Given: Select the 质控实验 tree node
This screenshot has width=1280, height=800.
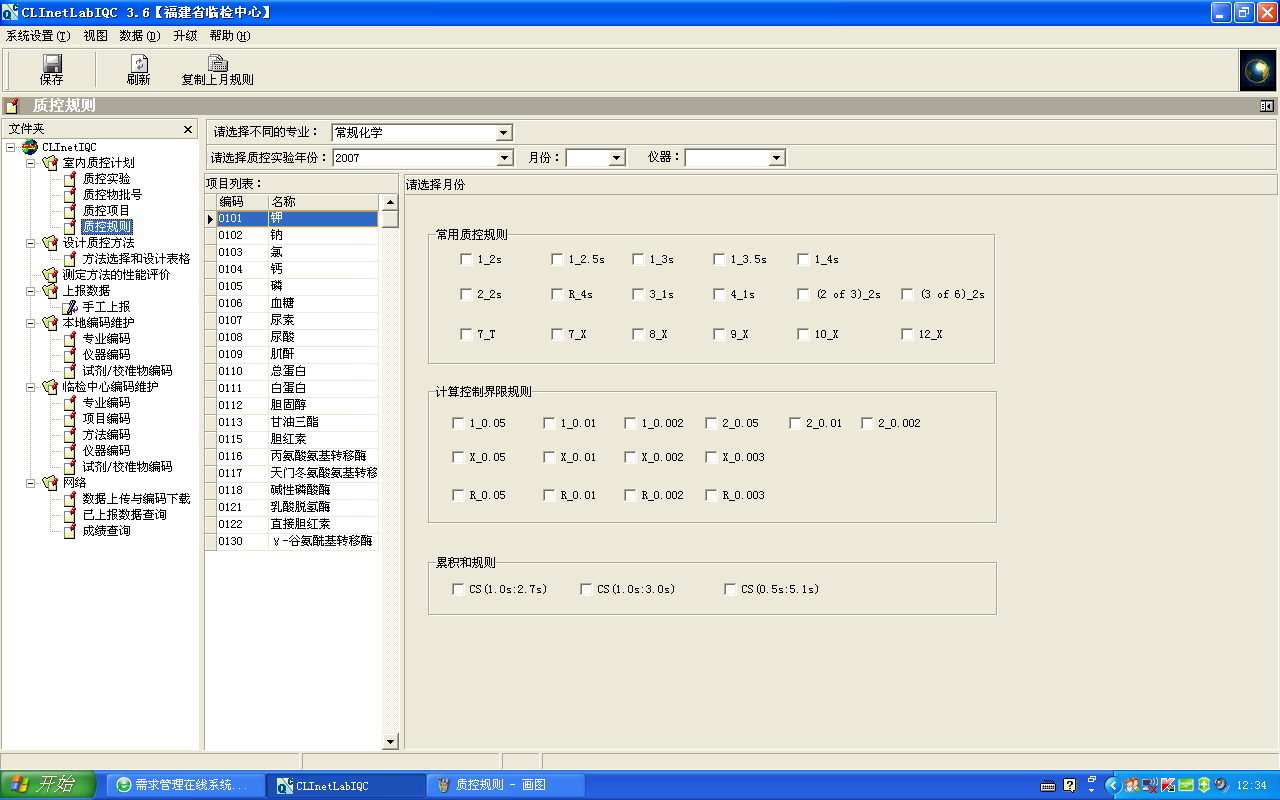Looking at the screenshot, I should [106, 179].
